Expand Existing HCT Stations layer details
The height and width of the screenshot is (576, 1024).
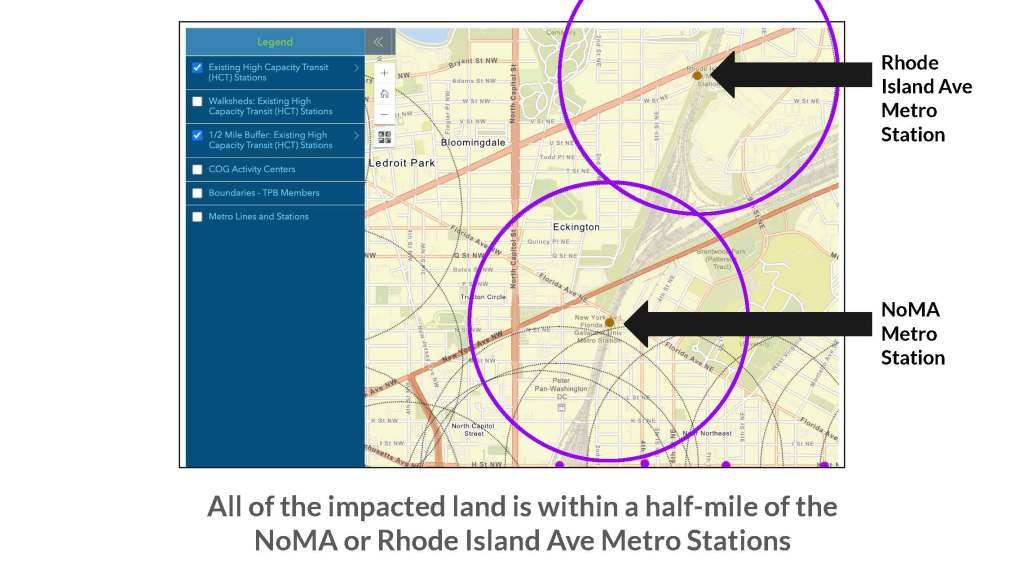(x=356, y=68)
